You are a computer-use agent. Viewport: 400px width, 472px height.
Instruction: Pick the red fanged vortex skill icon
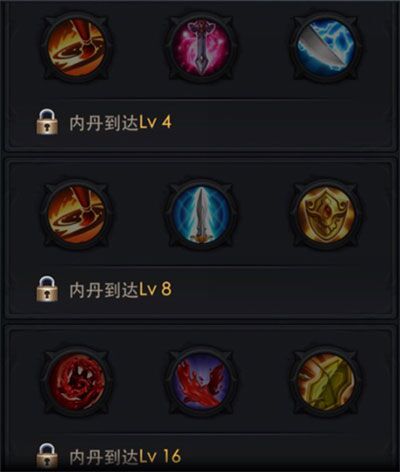click(75, 382)
